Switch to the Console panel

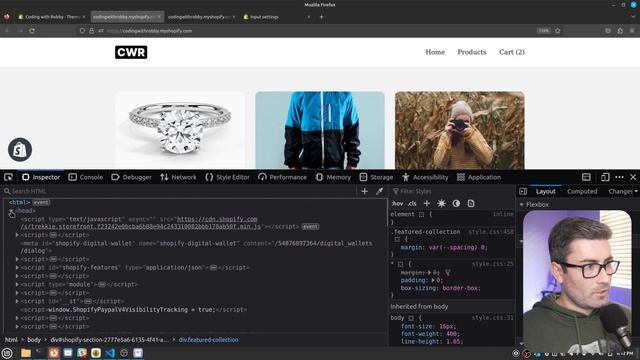click(x=86, y=177)
